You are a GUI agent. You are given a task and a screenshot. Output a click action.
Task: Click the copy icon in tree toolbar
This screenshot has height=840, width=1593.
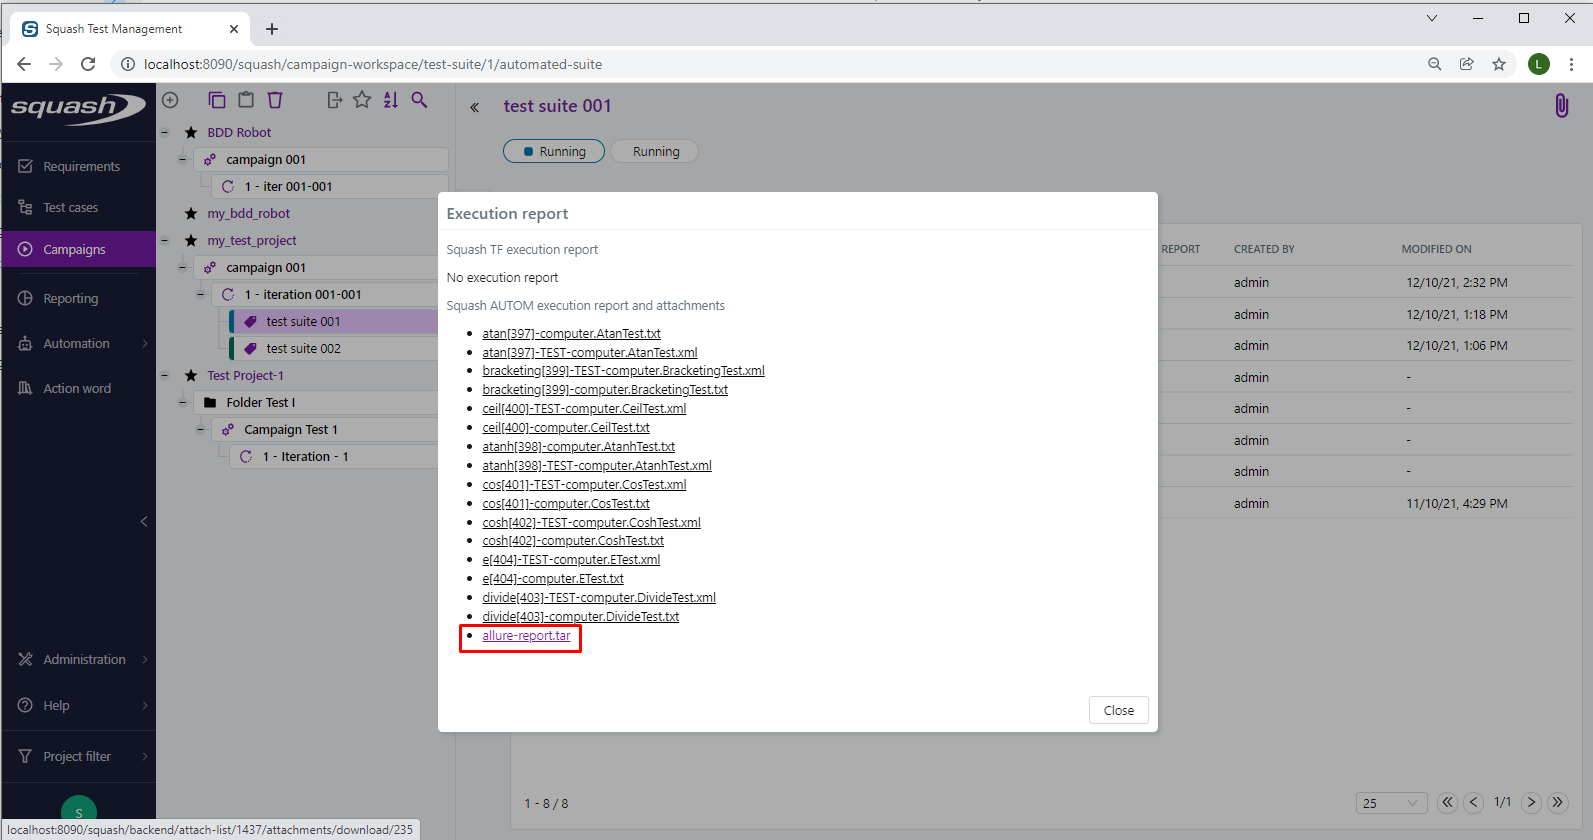pyautogui.click(x=217, y=100)
